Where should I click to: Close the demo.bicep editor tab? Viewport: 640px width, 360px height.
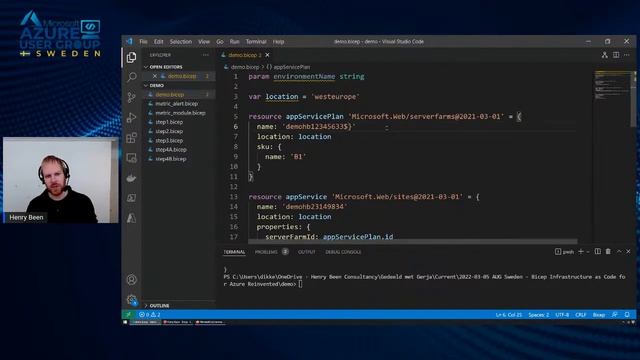pyautogui.click(x=267, y=55)
